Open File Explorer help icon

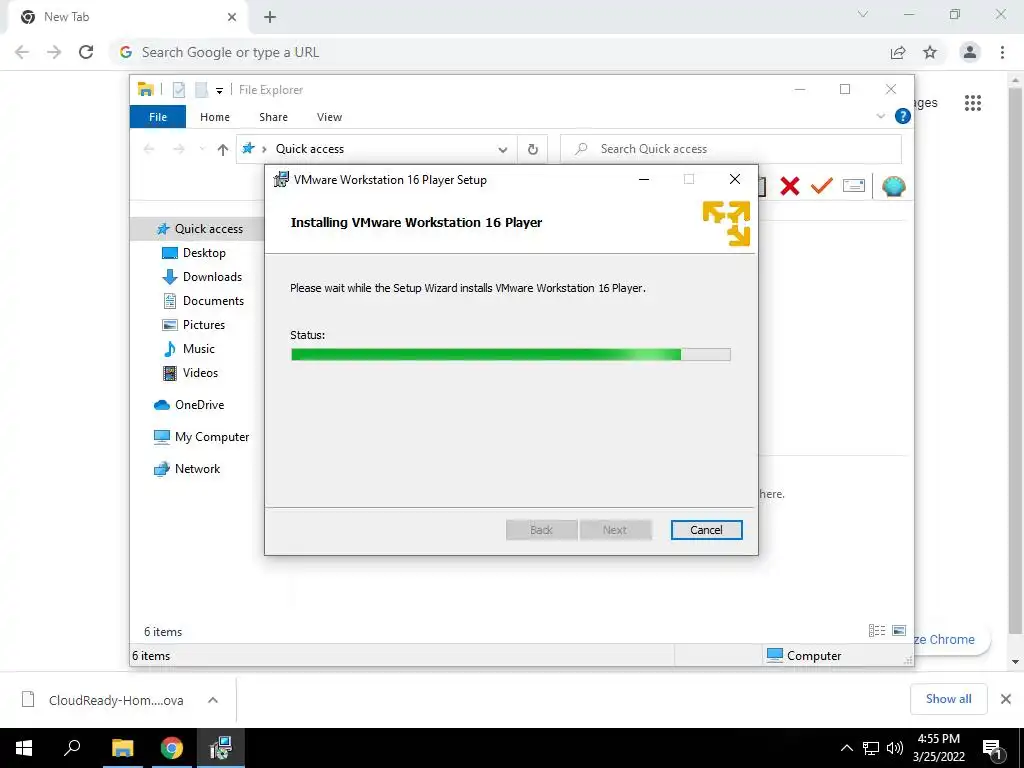903,116
